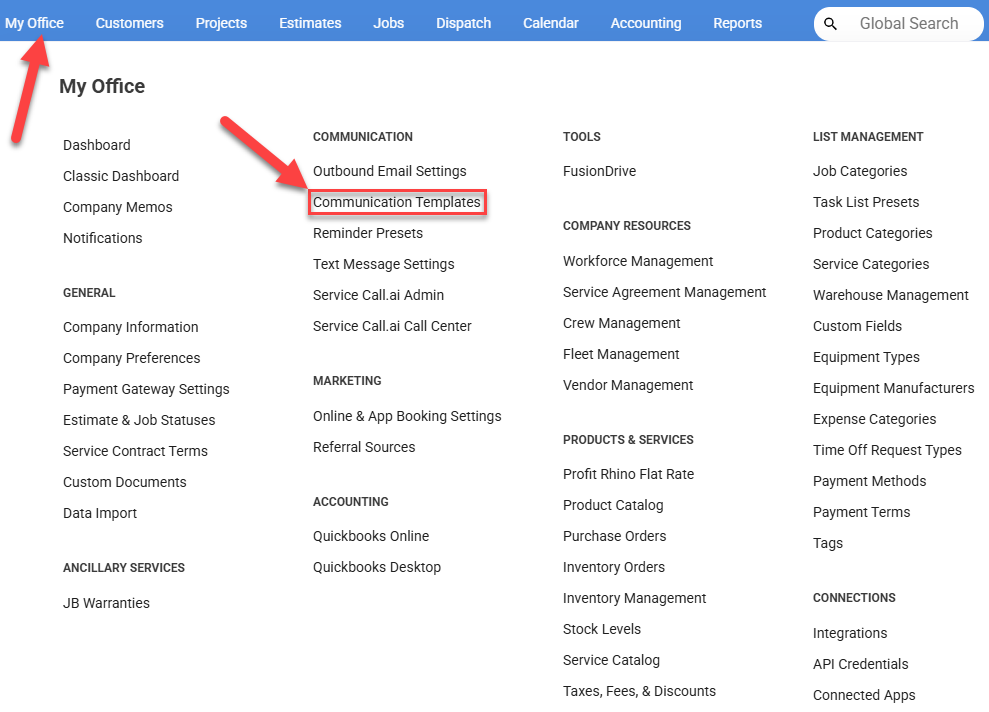
Task: Open Classic Dashboard
Action: point(121,176)
